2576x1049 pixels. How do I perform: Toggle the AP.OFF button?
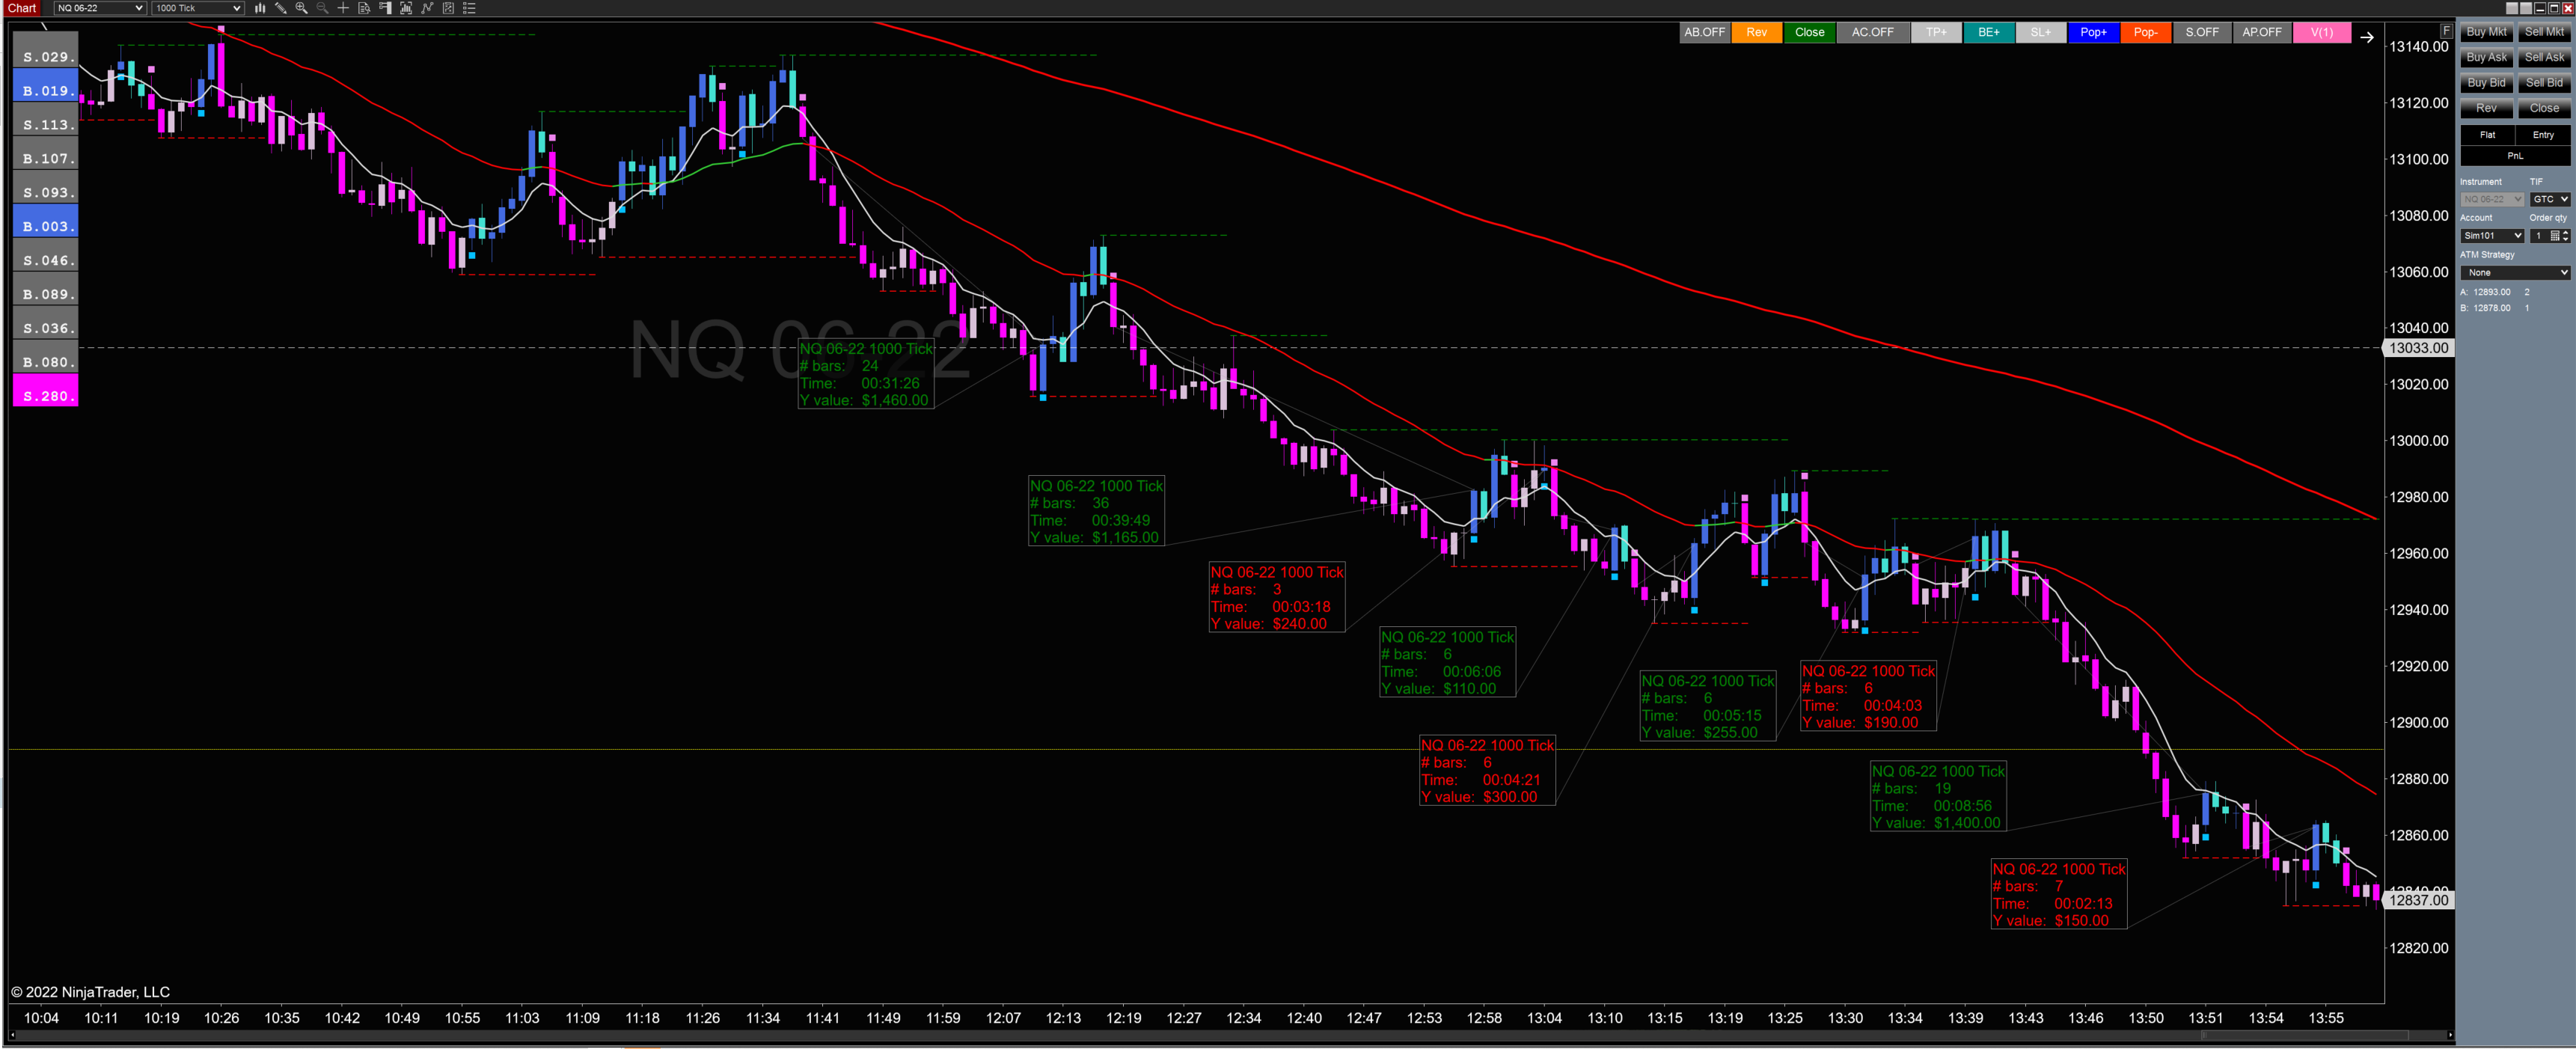coord(2261,32)
